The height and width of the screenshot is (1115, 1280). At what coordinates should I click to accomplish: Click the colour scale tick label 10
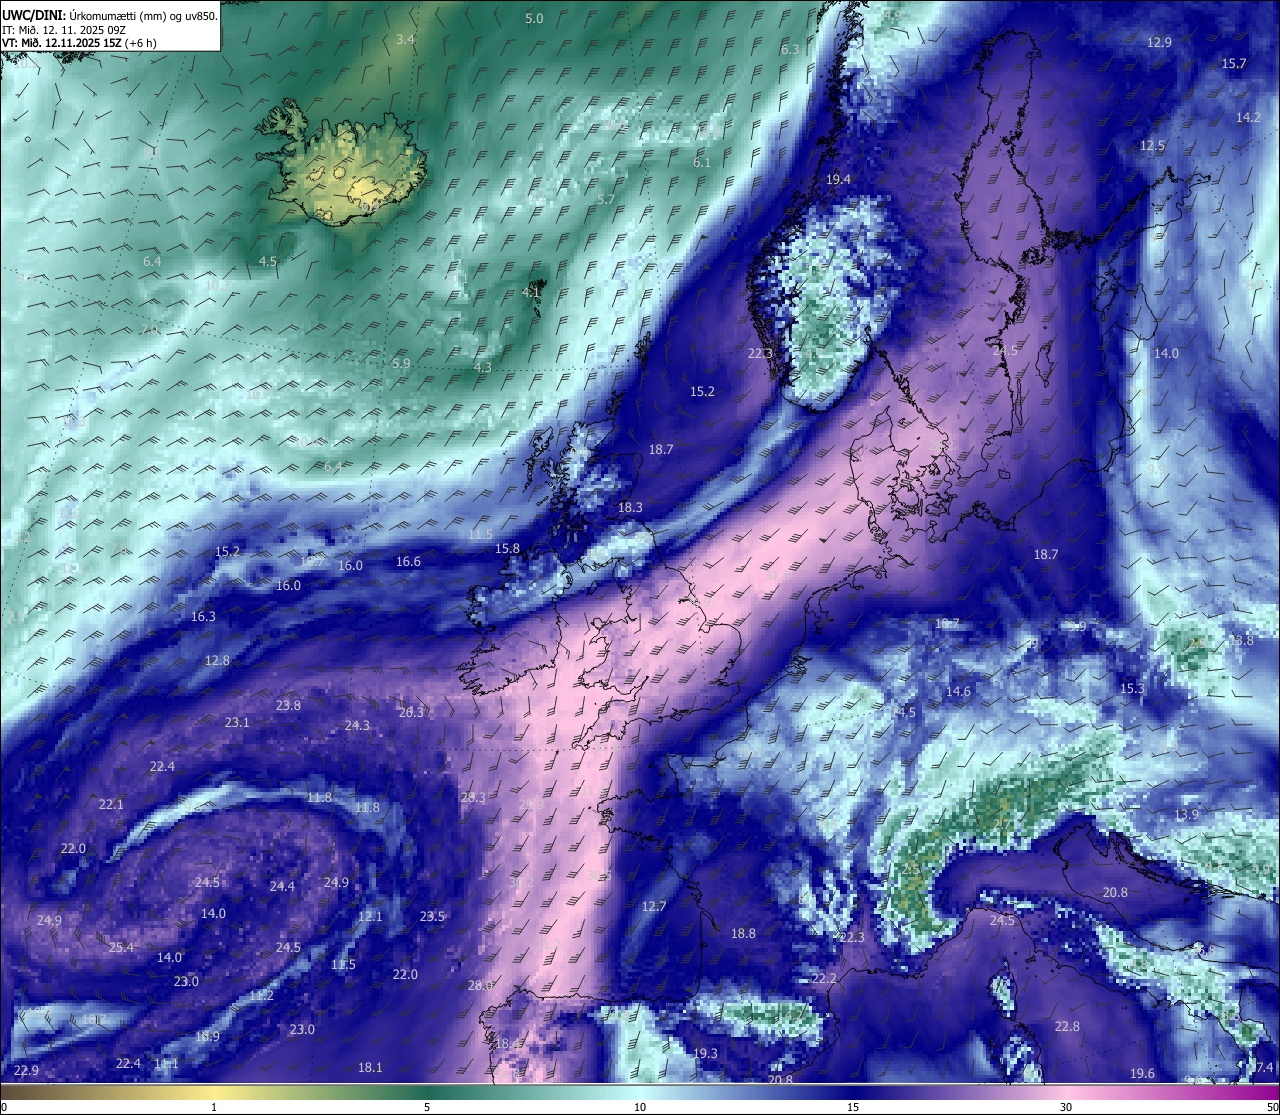[x=640, y=1107]
